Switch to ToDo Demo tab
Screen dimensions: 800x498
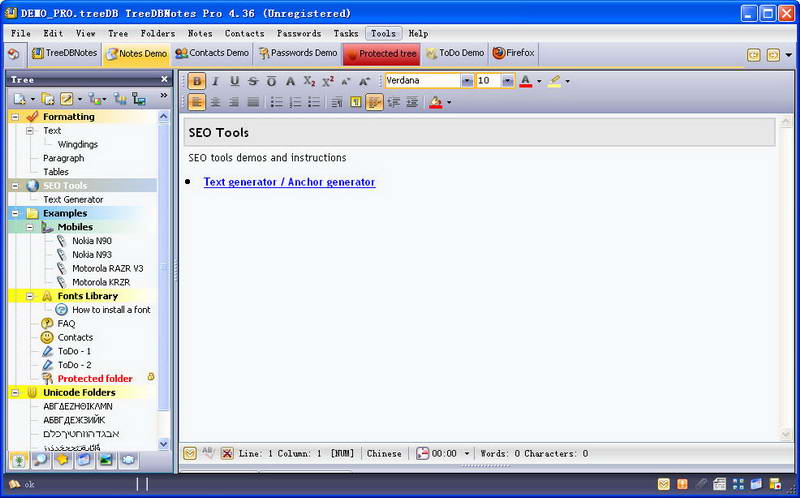click(455, 53)
